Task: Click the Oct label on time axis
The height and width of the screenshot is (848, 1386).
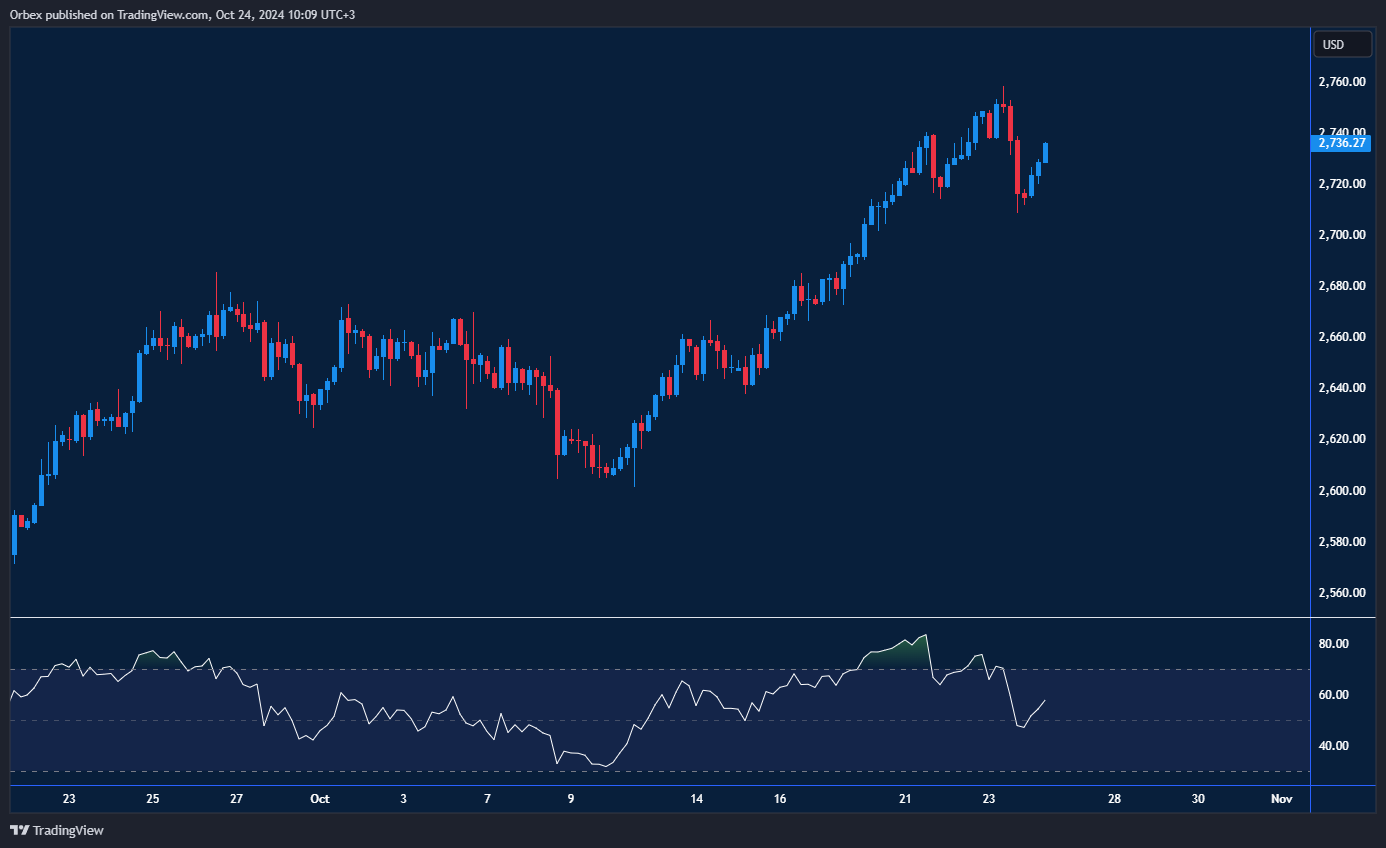Action: click(x=319, y=799)
